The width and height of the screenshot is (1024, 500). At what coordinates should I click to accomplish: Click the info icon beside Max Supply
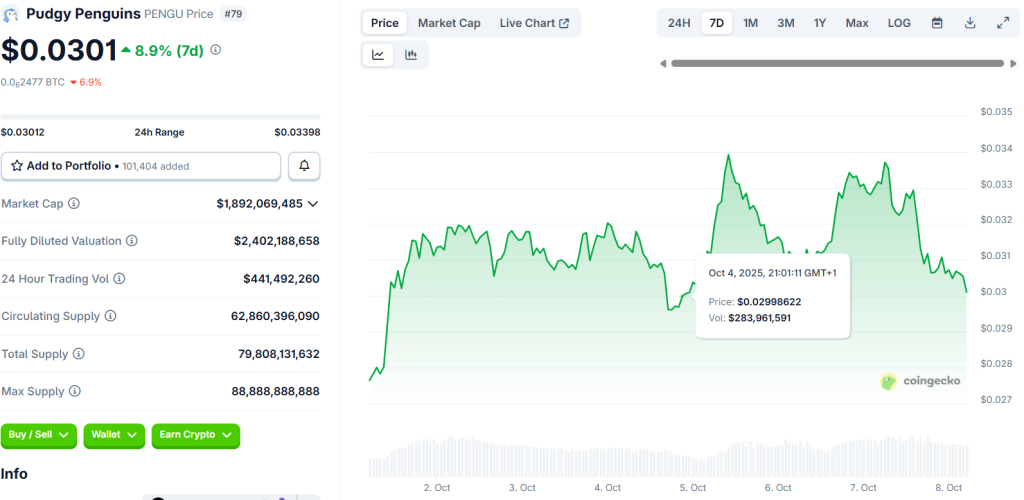tap(75, 391)
